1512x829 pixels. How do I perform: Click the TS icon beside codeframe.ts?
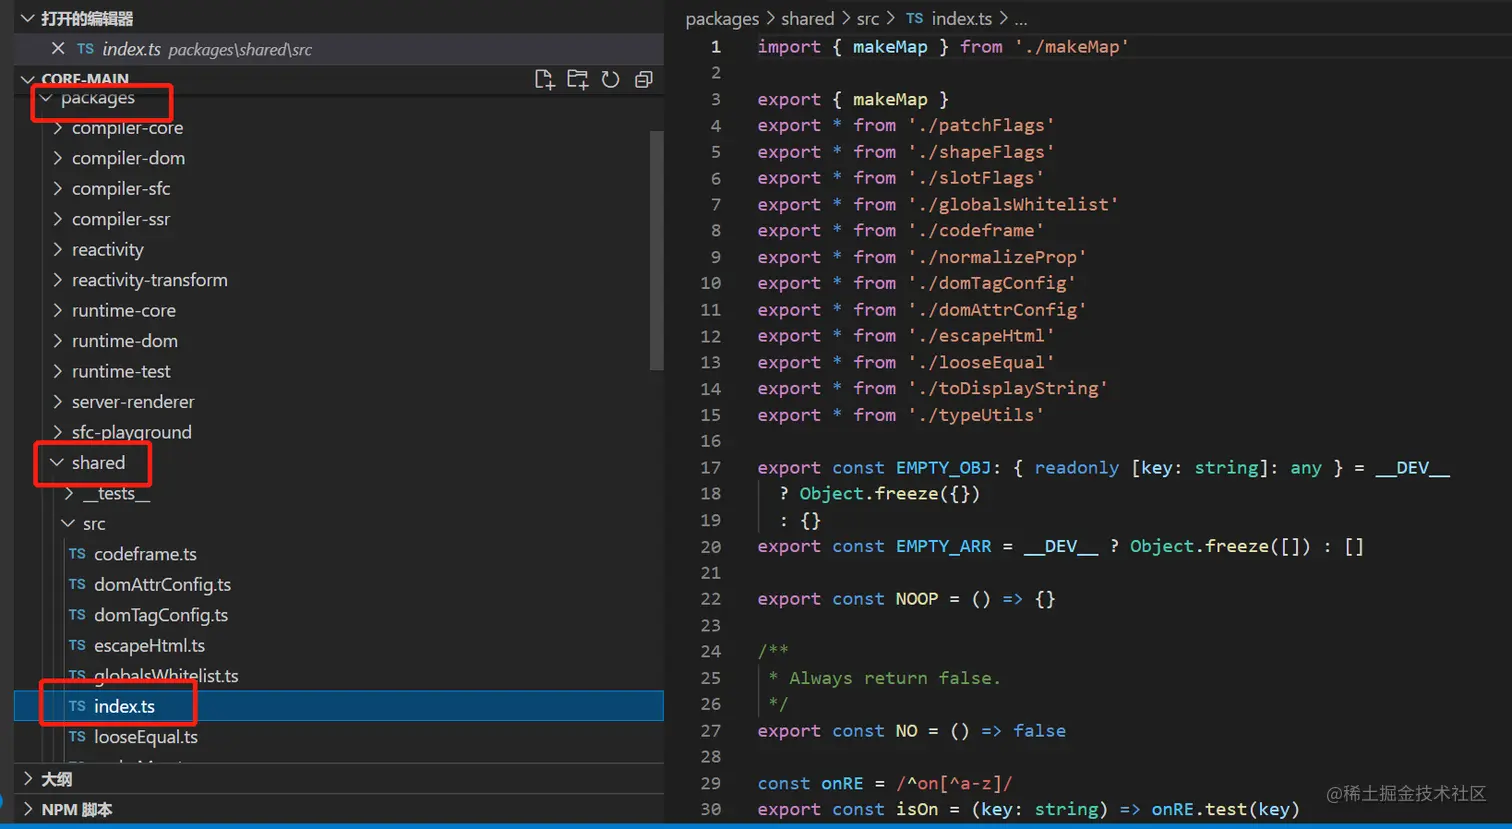click(77, 554)
